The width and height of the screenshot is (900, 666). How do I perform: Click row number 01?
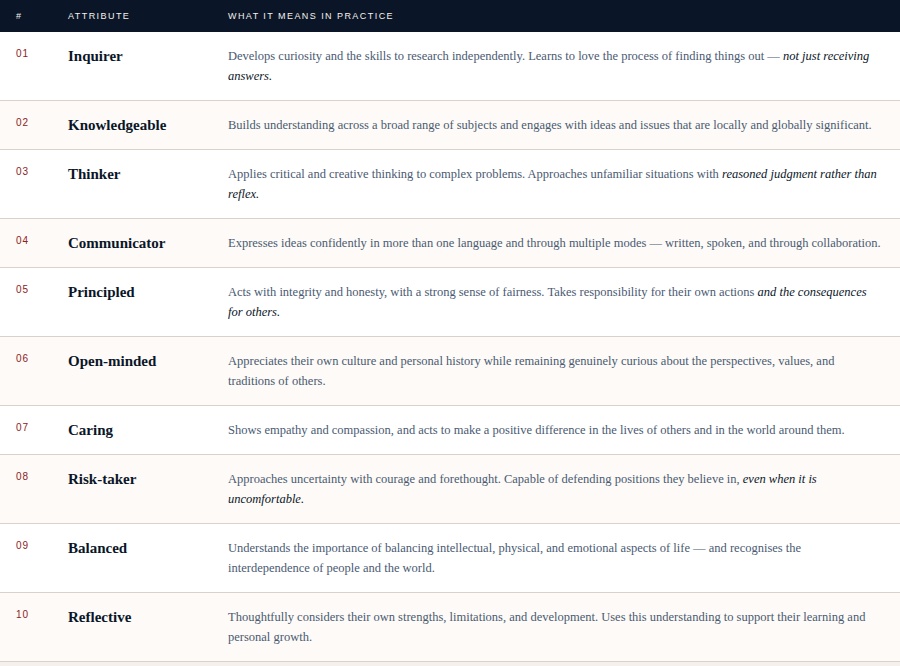coord(22,53)
